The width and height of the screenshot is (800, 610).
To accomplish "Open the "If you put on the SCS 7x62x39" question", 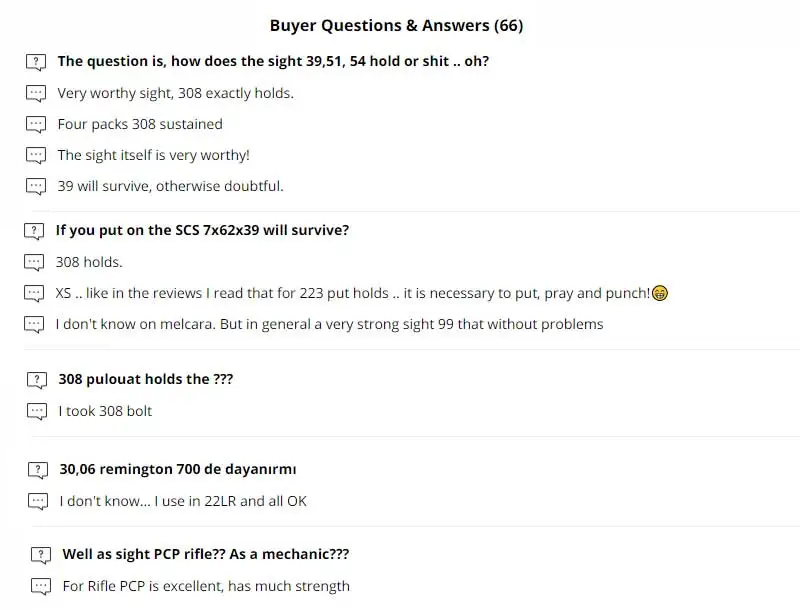I will pos(202,230).
